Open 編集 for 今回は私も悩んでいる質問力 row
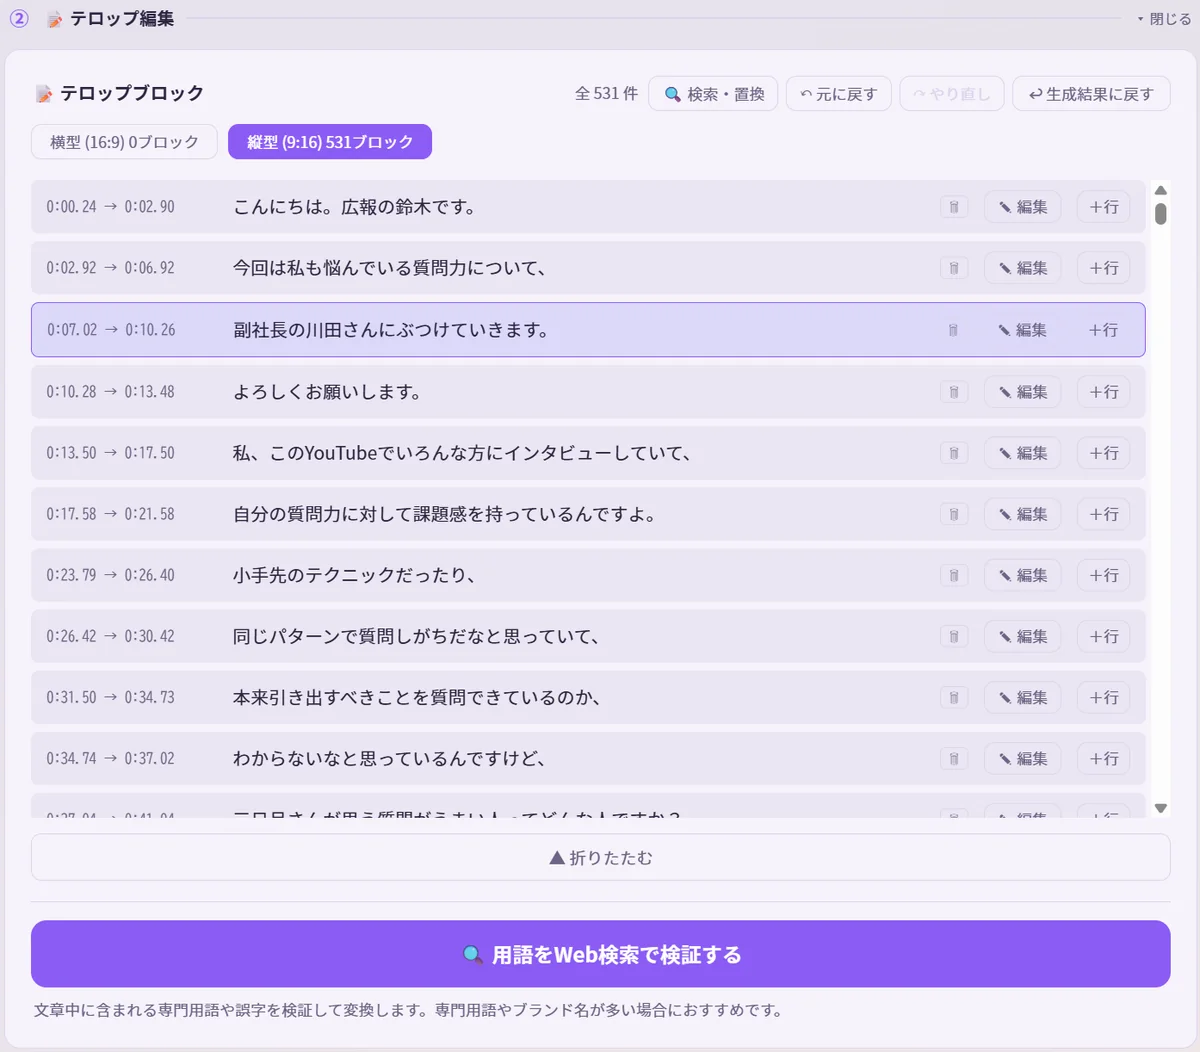1200x1052 pixels. coord(1022,268)
